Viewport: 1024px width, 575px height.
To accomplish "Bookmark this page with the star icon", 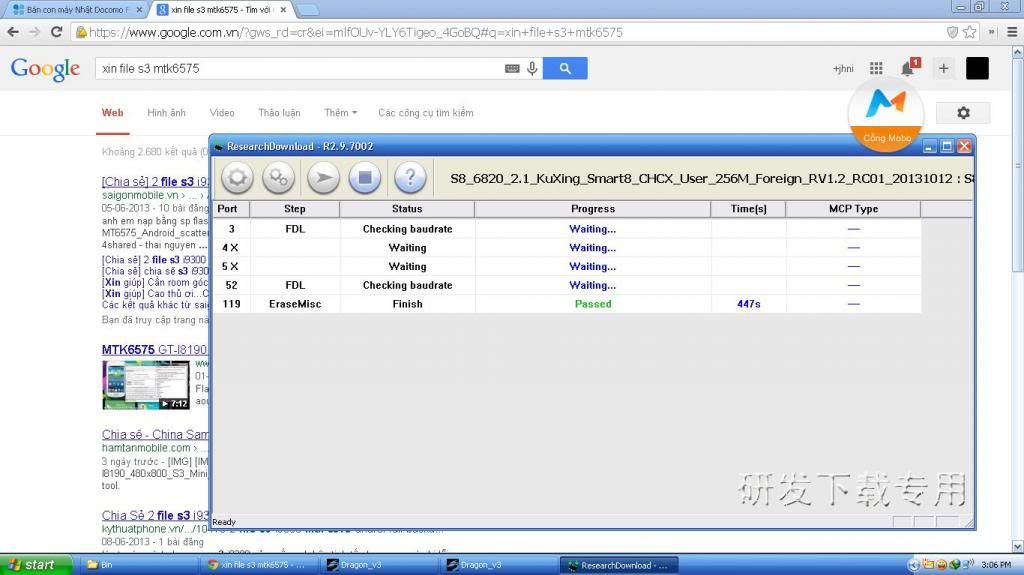I will (x=970, y=32).
